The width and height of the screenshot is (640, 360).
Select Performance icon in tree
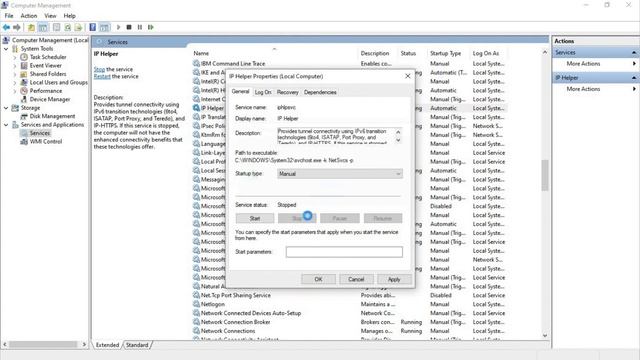click(24, 91)
